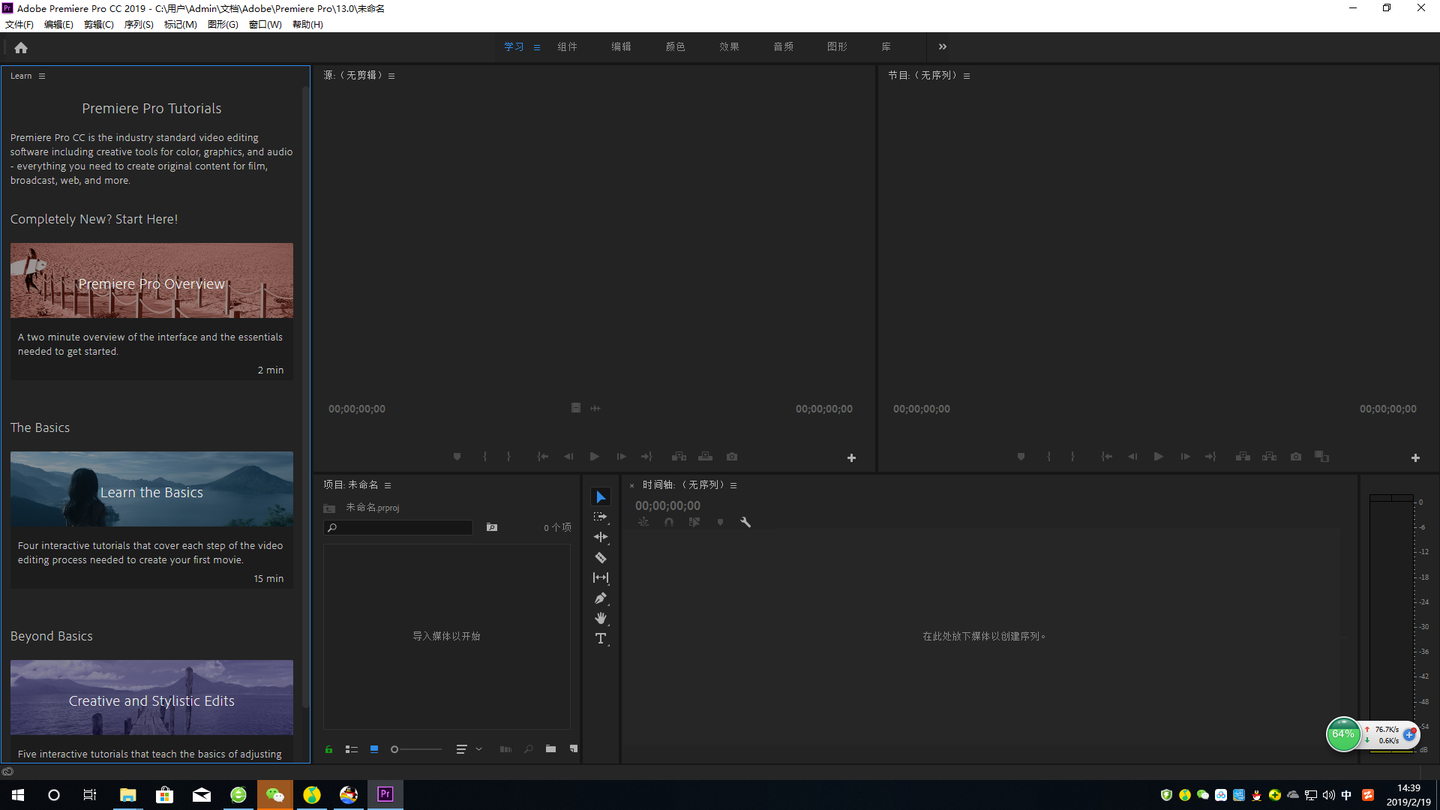Toggle Drag Video Only icon in Source monitor
1440x810 pixels.
576,408
